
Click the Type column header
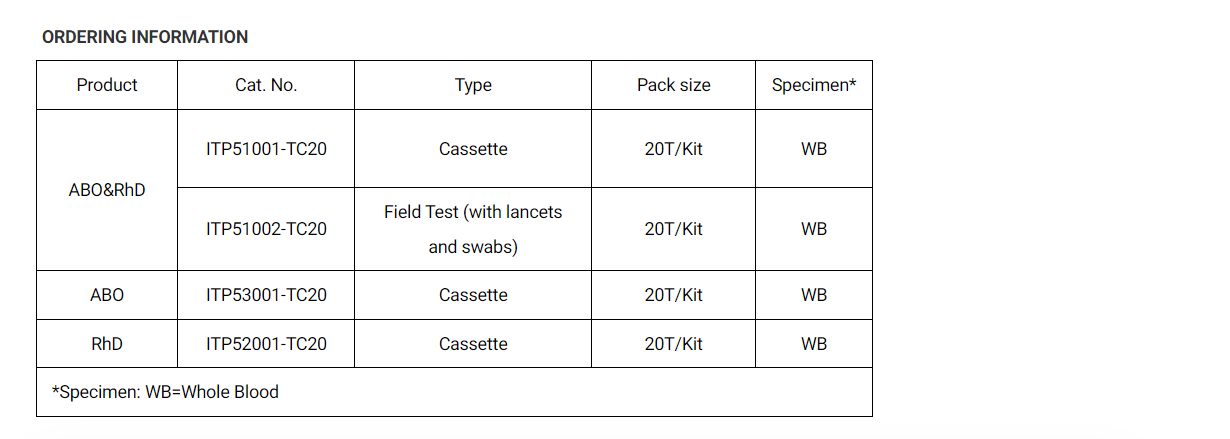pos(473,85)
